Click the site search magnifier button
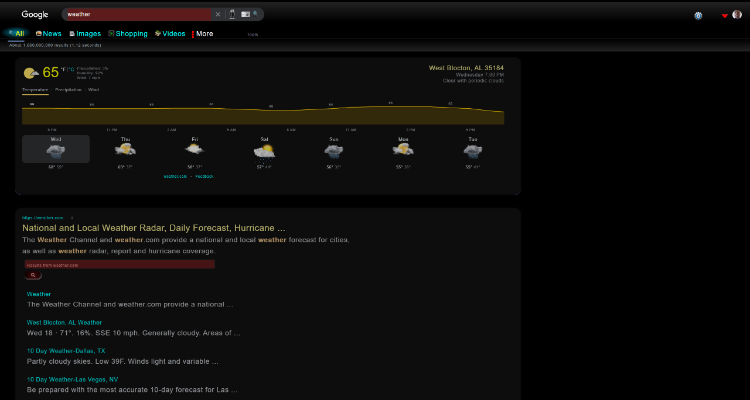The height and width of the screenshot is (400, 750). [33, 275]
